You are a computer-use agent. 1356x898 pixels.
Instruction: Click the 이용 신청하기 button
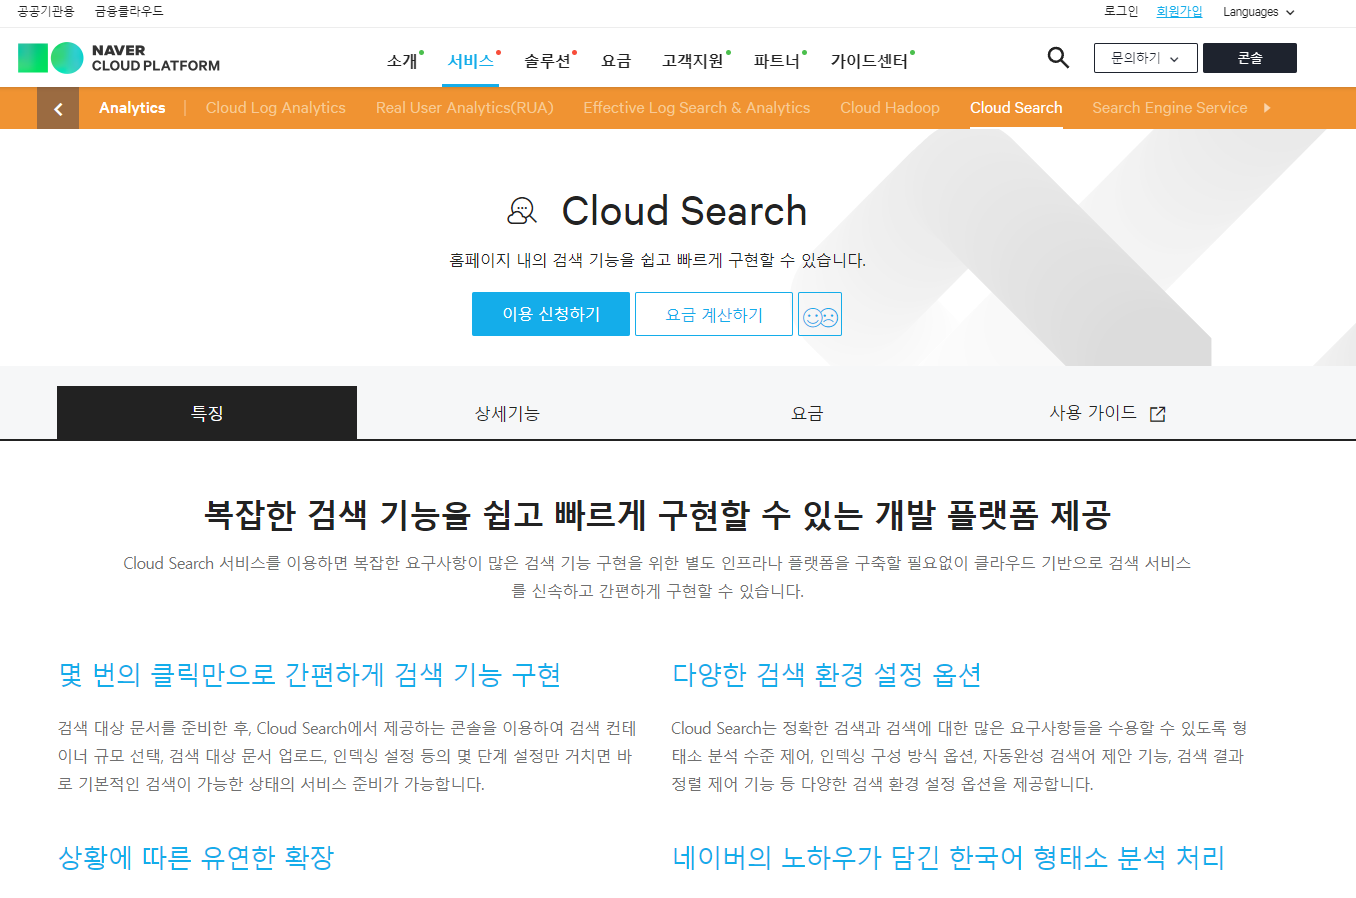point(551,314)
